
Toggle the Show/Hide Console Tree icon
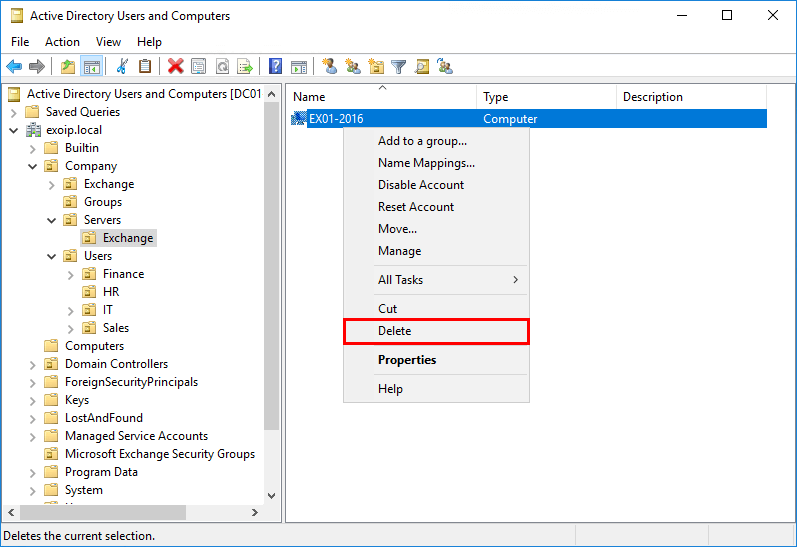tap(92, 66)
